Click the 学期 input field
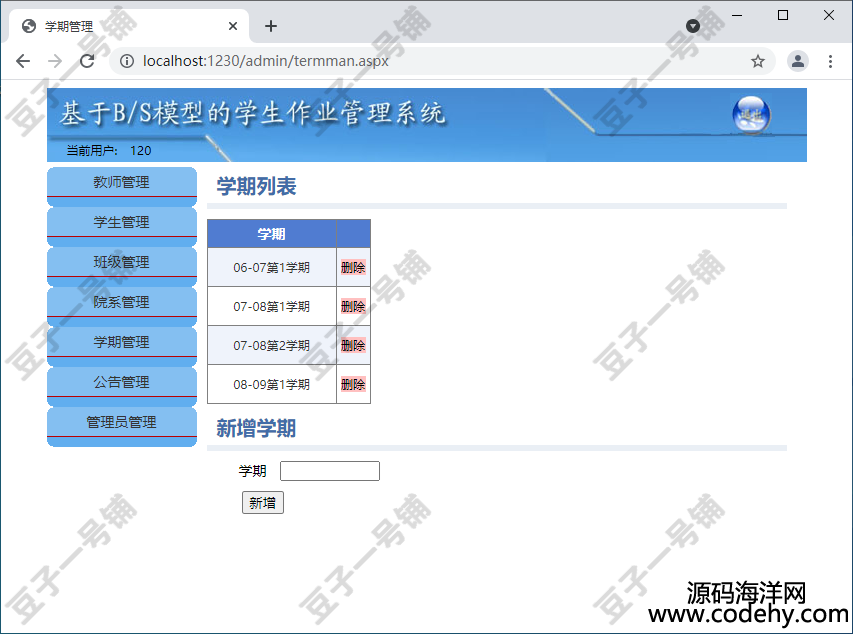853x634 pixels. tap(330, 471)
